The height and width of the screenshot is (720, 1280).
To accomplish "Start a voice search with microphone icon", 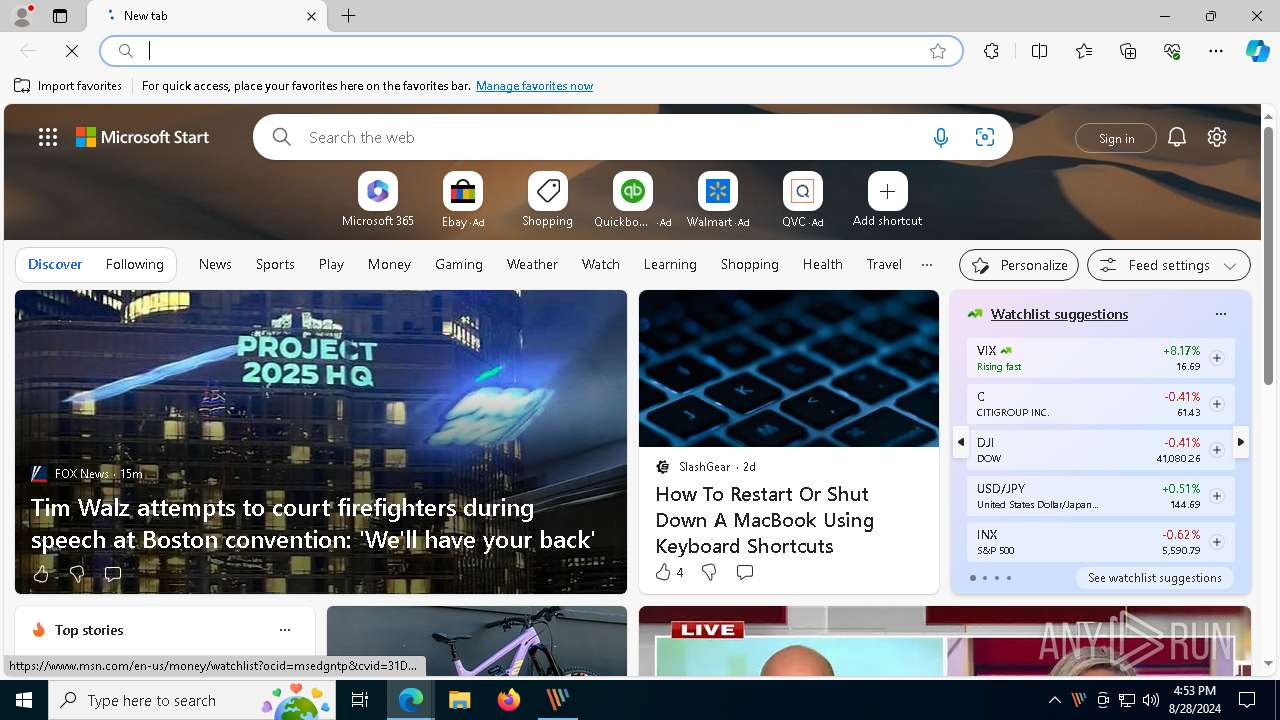I will pos(940,138).
